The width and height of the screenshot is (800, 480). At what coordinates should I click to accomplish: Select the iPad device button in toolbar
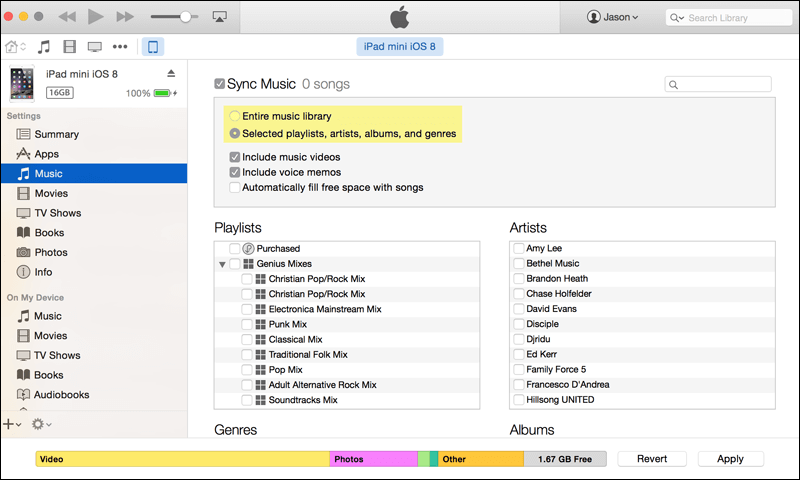153,47
